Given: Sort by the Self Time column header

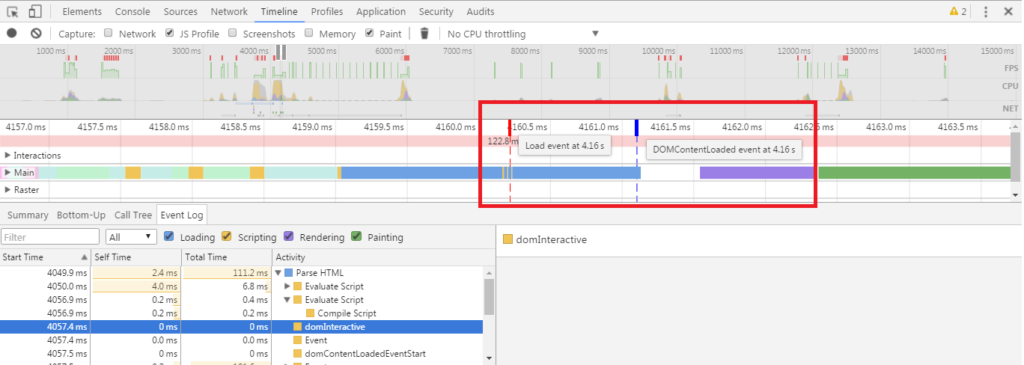Looking at the screenshot, I should pos(136,257).
